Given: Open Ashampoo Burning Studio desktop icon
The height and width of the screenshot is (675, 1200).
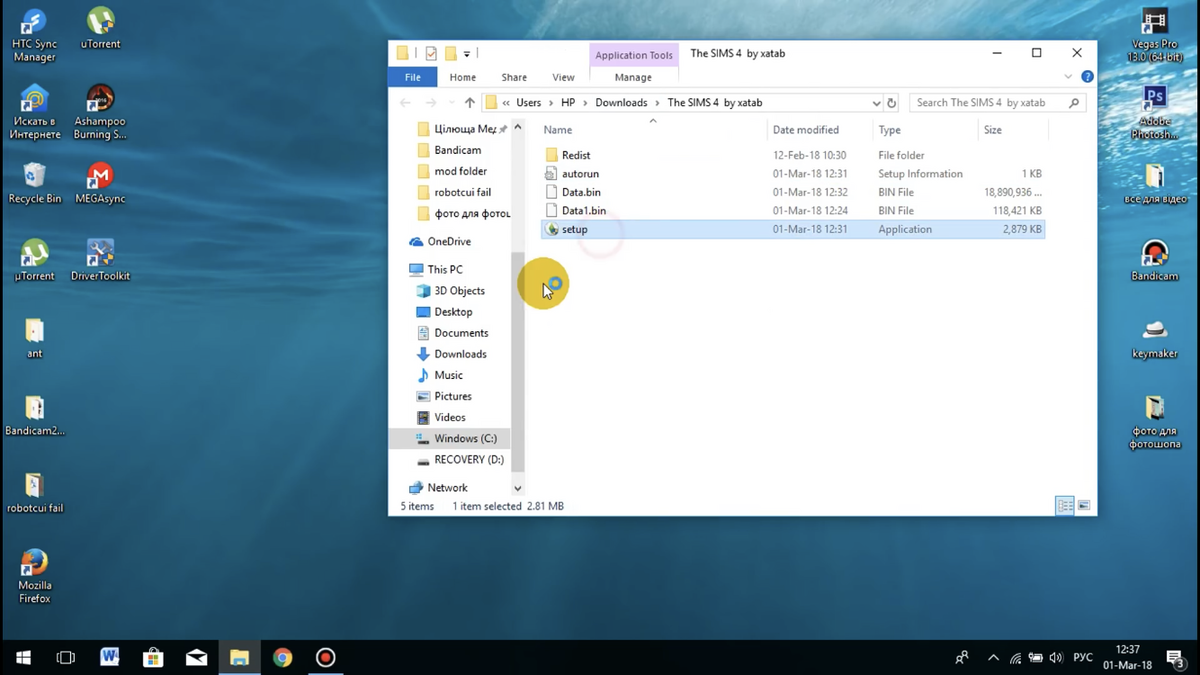Looking at the screenshot, I should (100, 112).
